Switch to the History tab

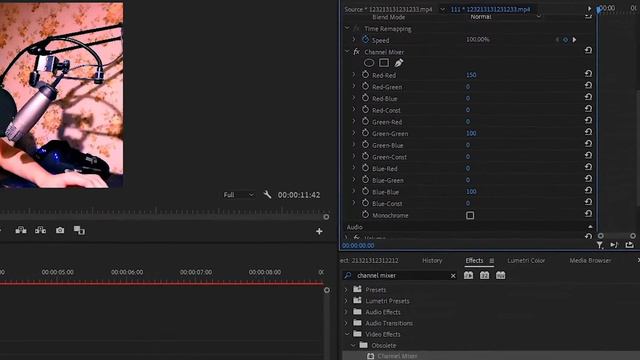point(432,260)
